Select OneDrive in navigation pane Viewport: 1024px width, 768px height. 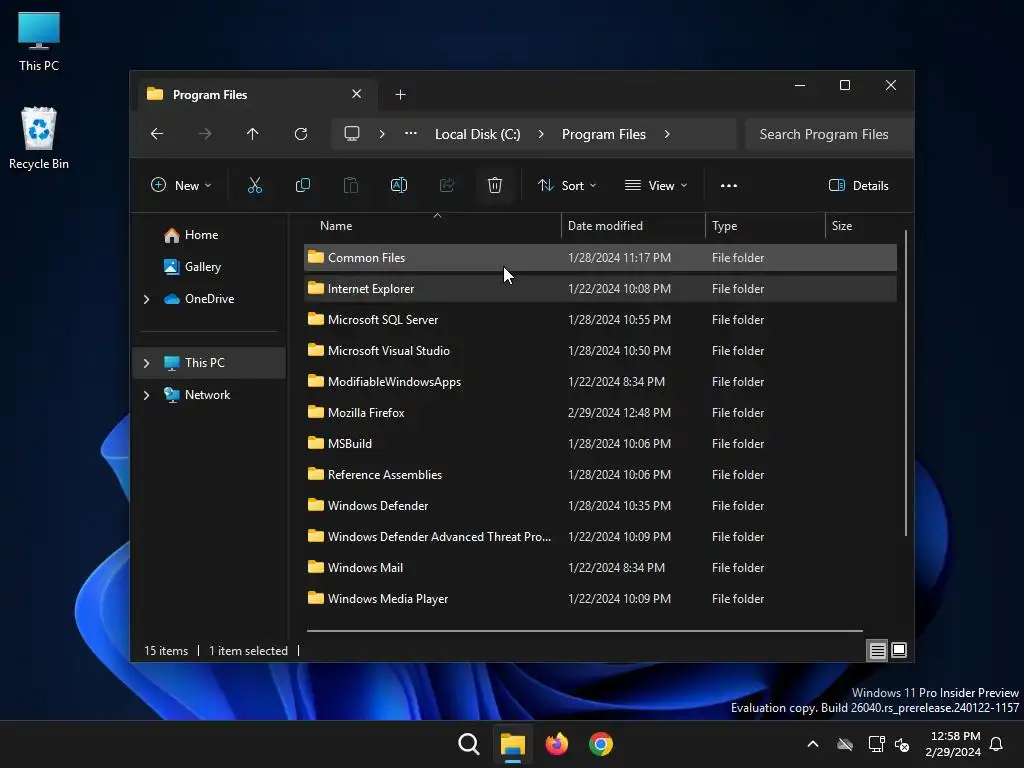click(x=210, y=299)
